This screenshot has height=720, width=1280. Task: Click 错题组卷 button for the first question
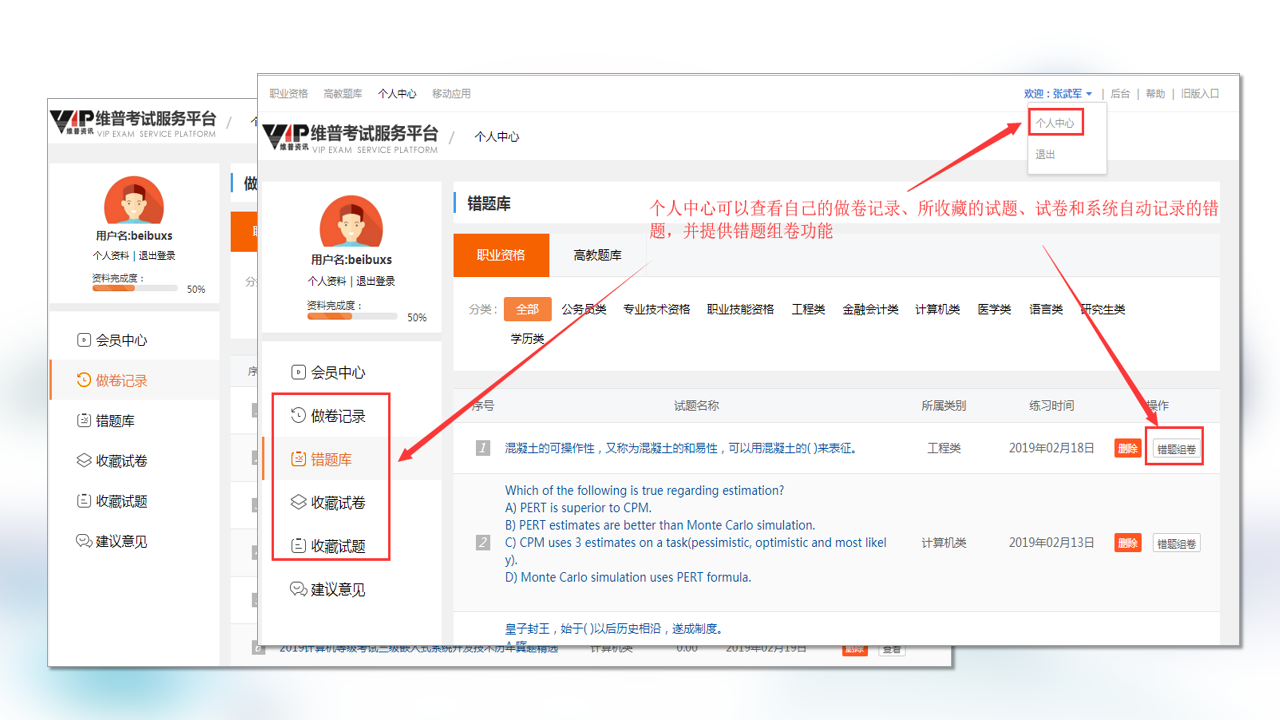coord(1176,449)
